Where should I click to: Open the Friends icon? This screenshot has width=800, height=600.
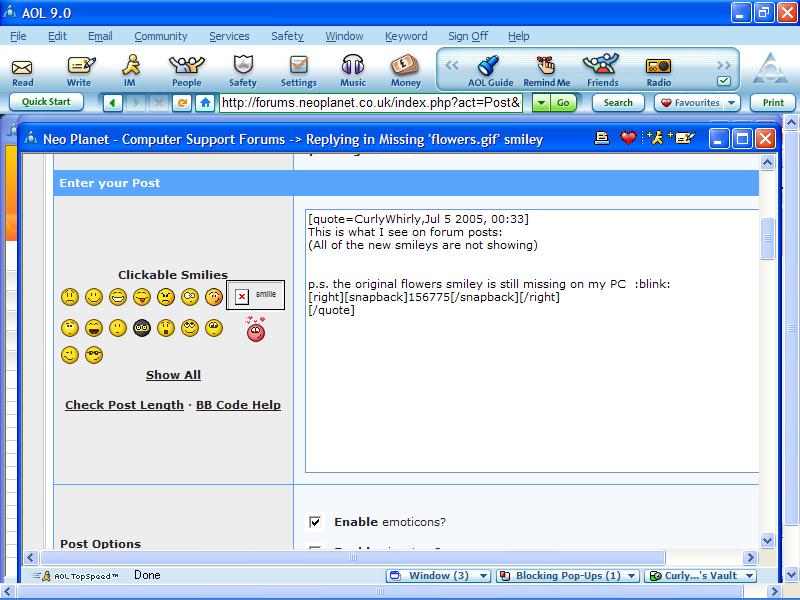(x=602, y=71)
